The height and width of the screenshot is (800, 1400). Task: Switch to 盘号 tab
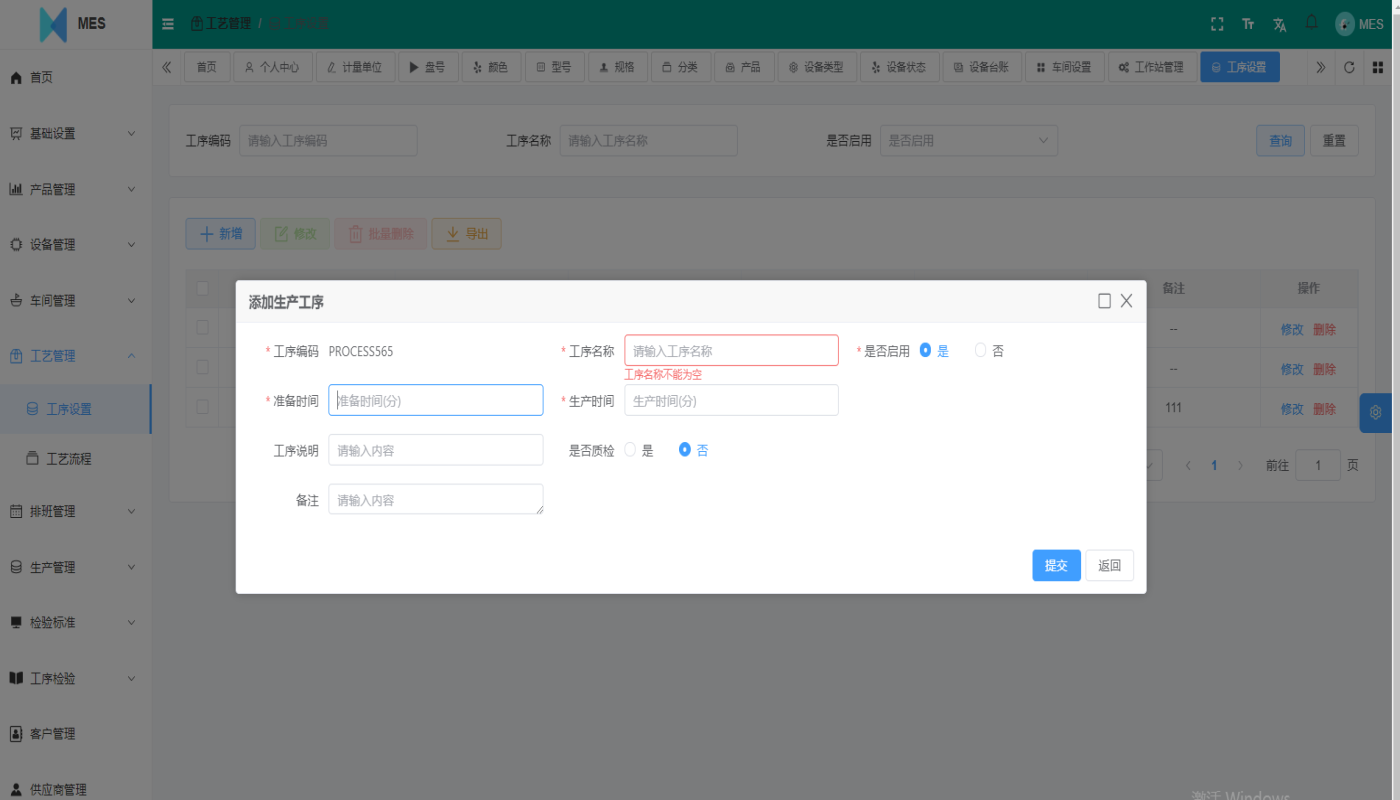coord(428,67)
